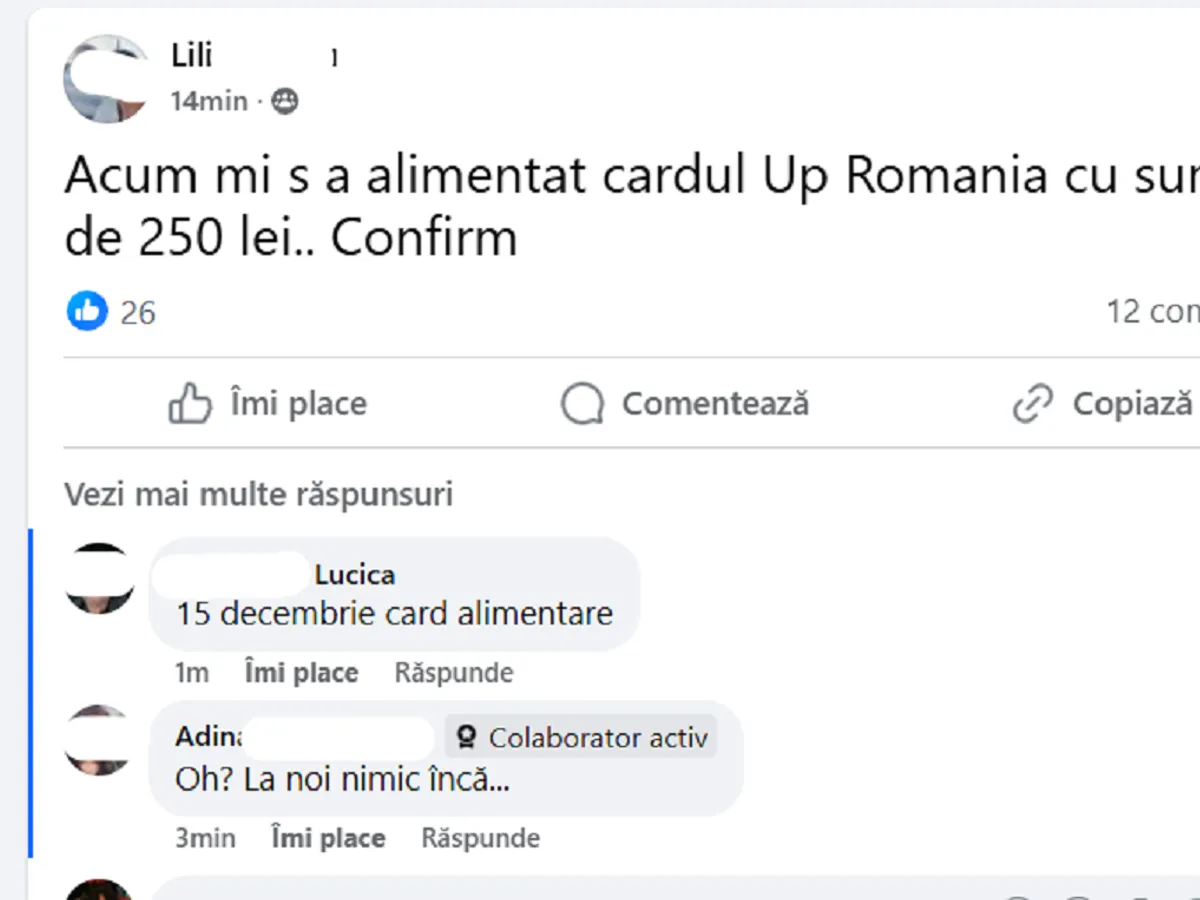Image resolution: width=1200 pixels, height=900 pixels.
Task: Click the chain link Copiază icon
Action: 1032,405
